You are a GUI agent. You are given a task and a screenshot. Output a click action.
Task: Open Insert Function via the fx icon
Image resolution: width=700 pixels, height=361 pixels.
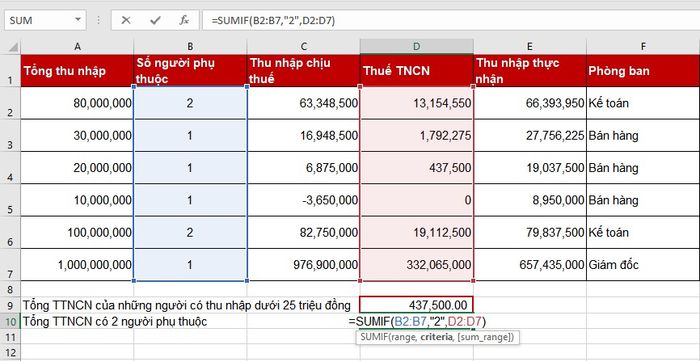tap(184, 20)
